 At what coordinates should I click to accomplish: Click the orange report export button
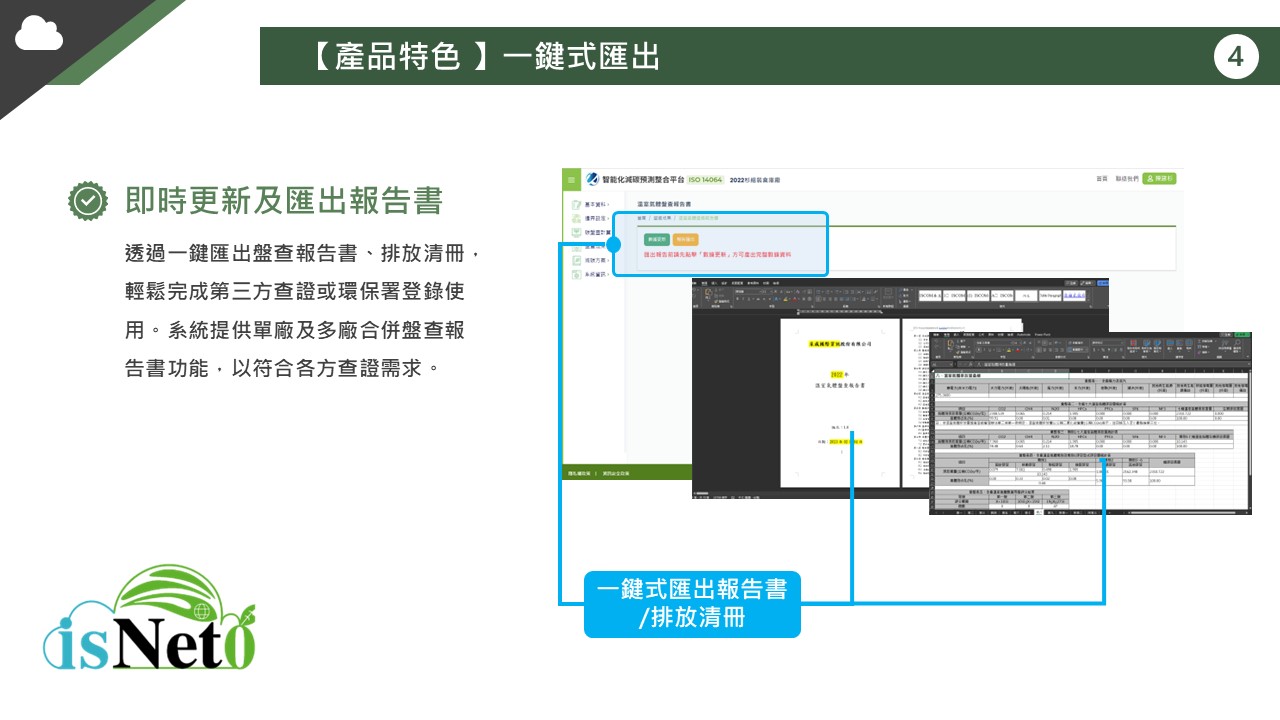[x=686, y=240]
